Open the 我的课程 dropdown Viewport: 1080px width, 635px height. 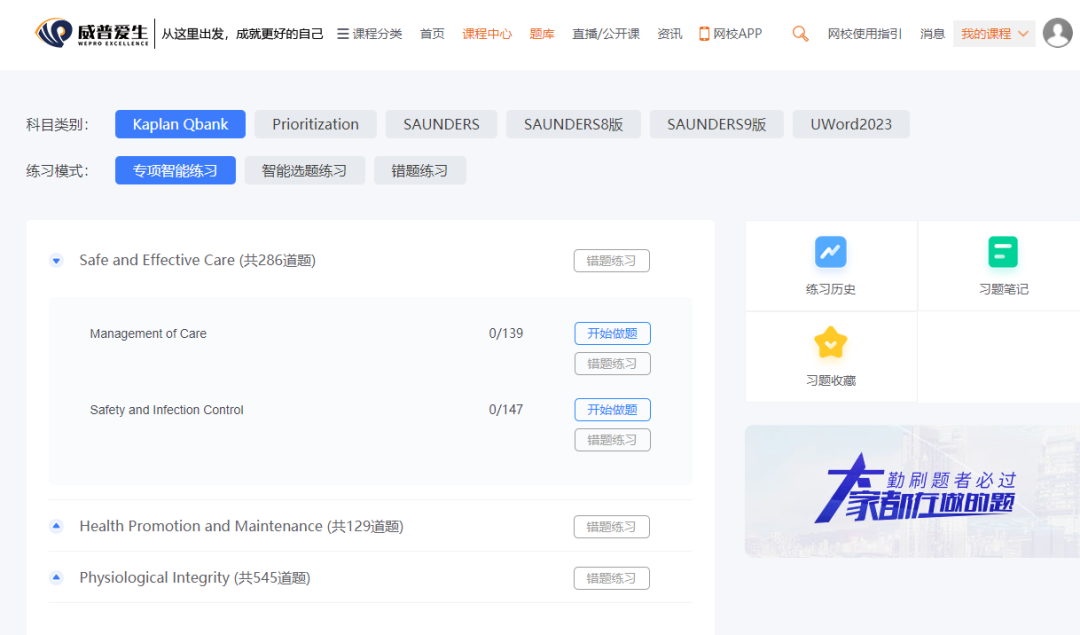[x=994, y=34]
